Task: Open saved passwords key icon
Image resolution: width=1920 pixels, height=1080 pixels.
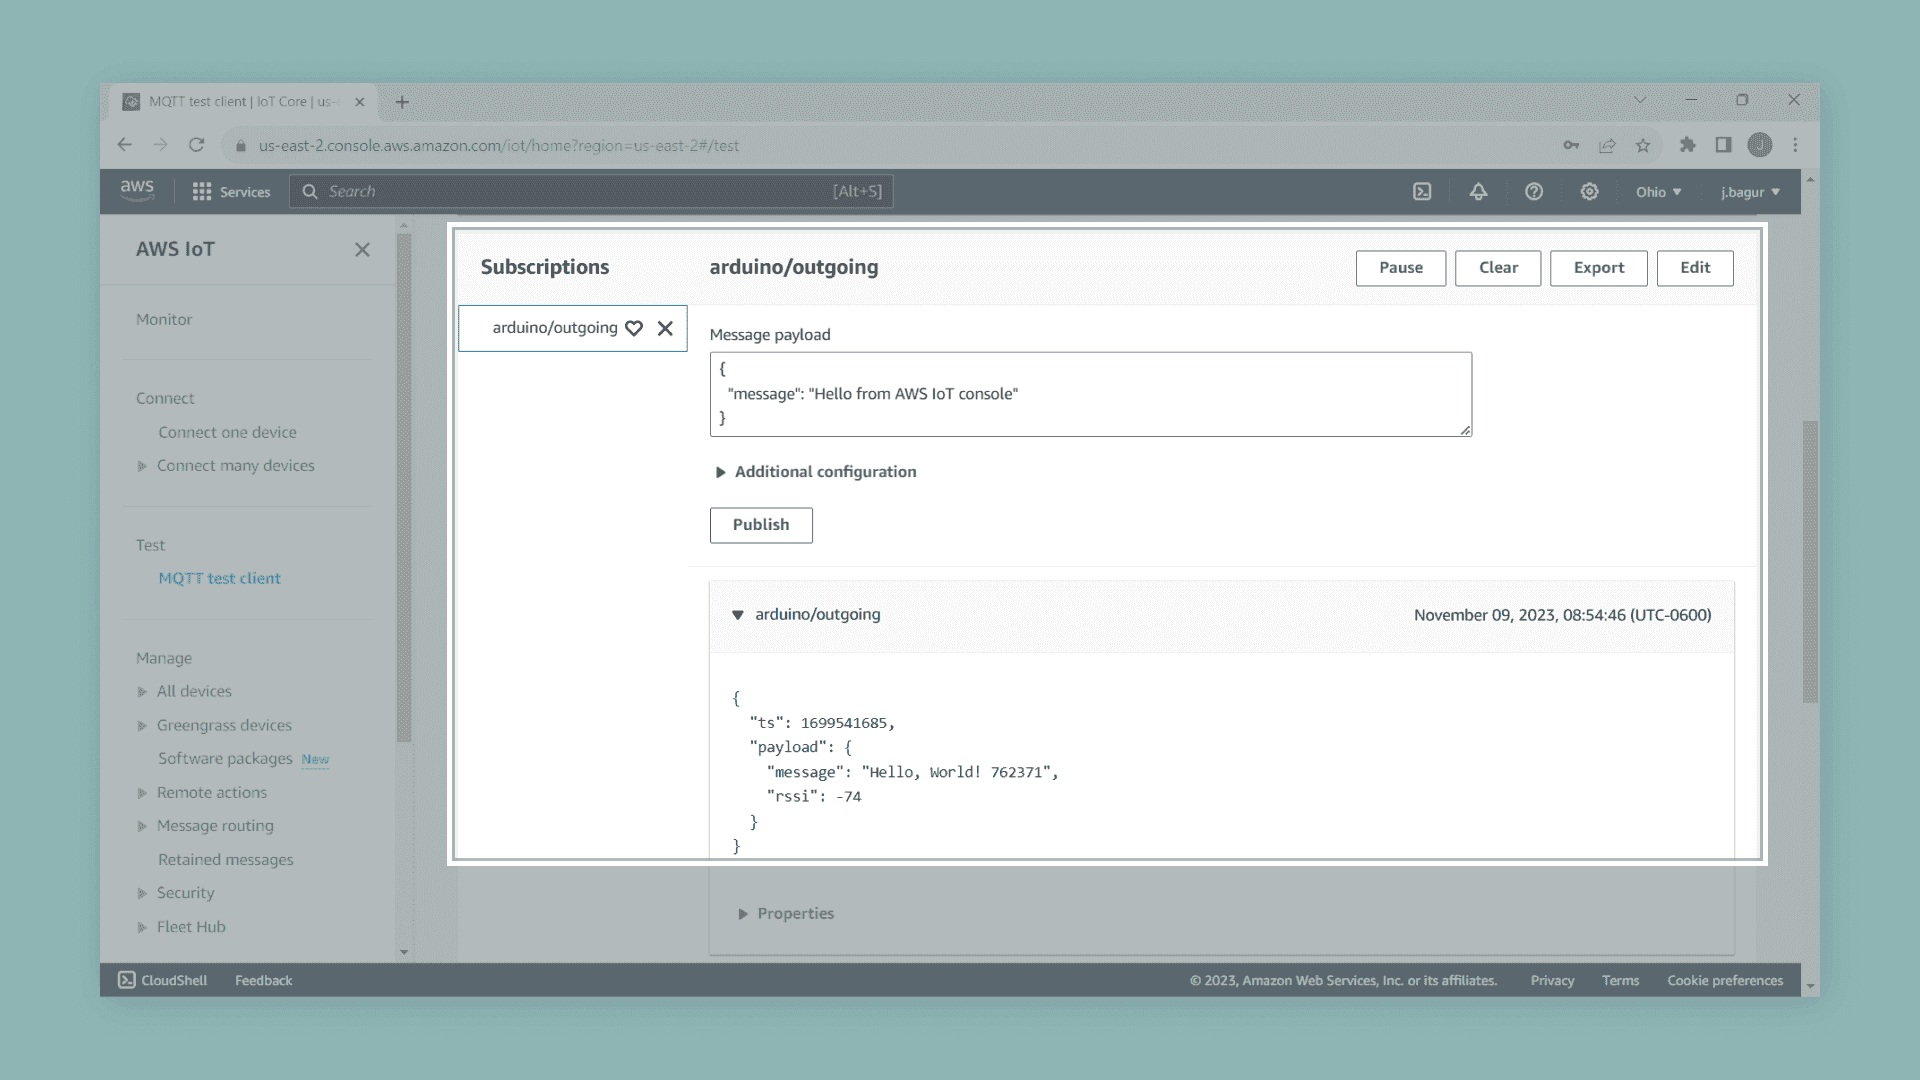Action: click(x=1571, y=145)
